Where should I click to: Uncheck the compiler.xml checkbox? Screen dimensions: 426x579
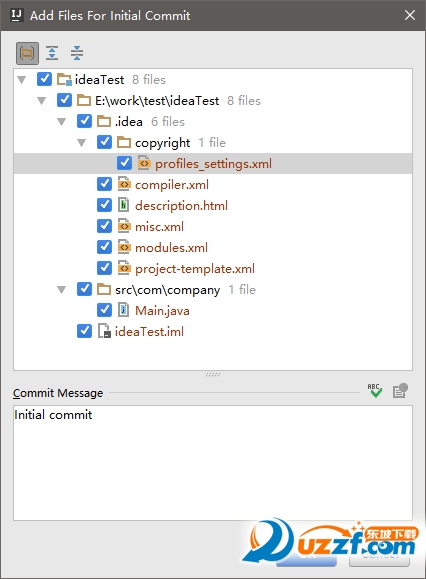104,184
